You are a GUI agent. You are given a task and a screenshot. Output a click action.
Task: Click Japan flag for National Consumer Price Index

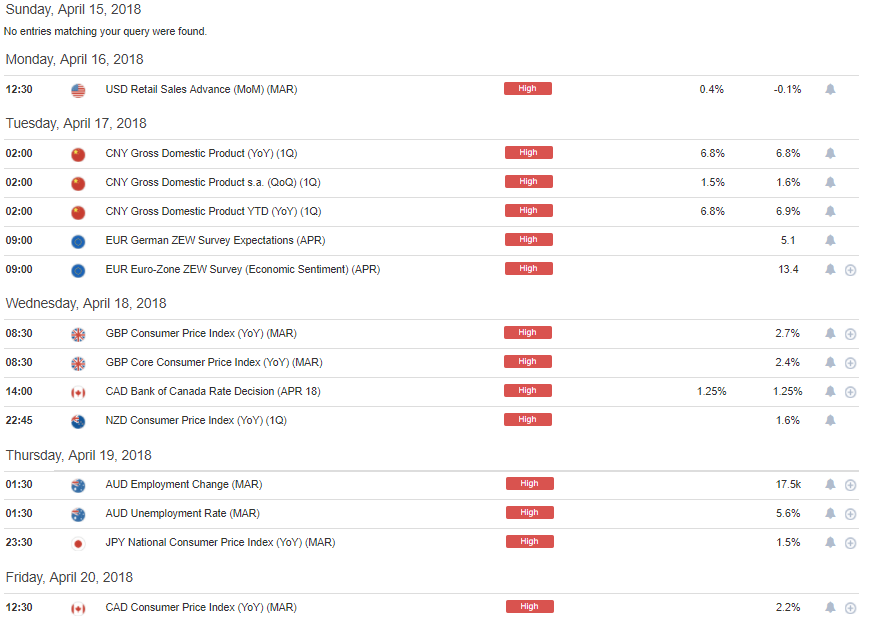click(x=78, y=543)
